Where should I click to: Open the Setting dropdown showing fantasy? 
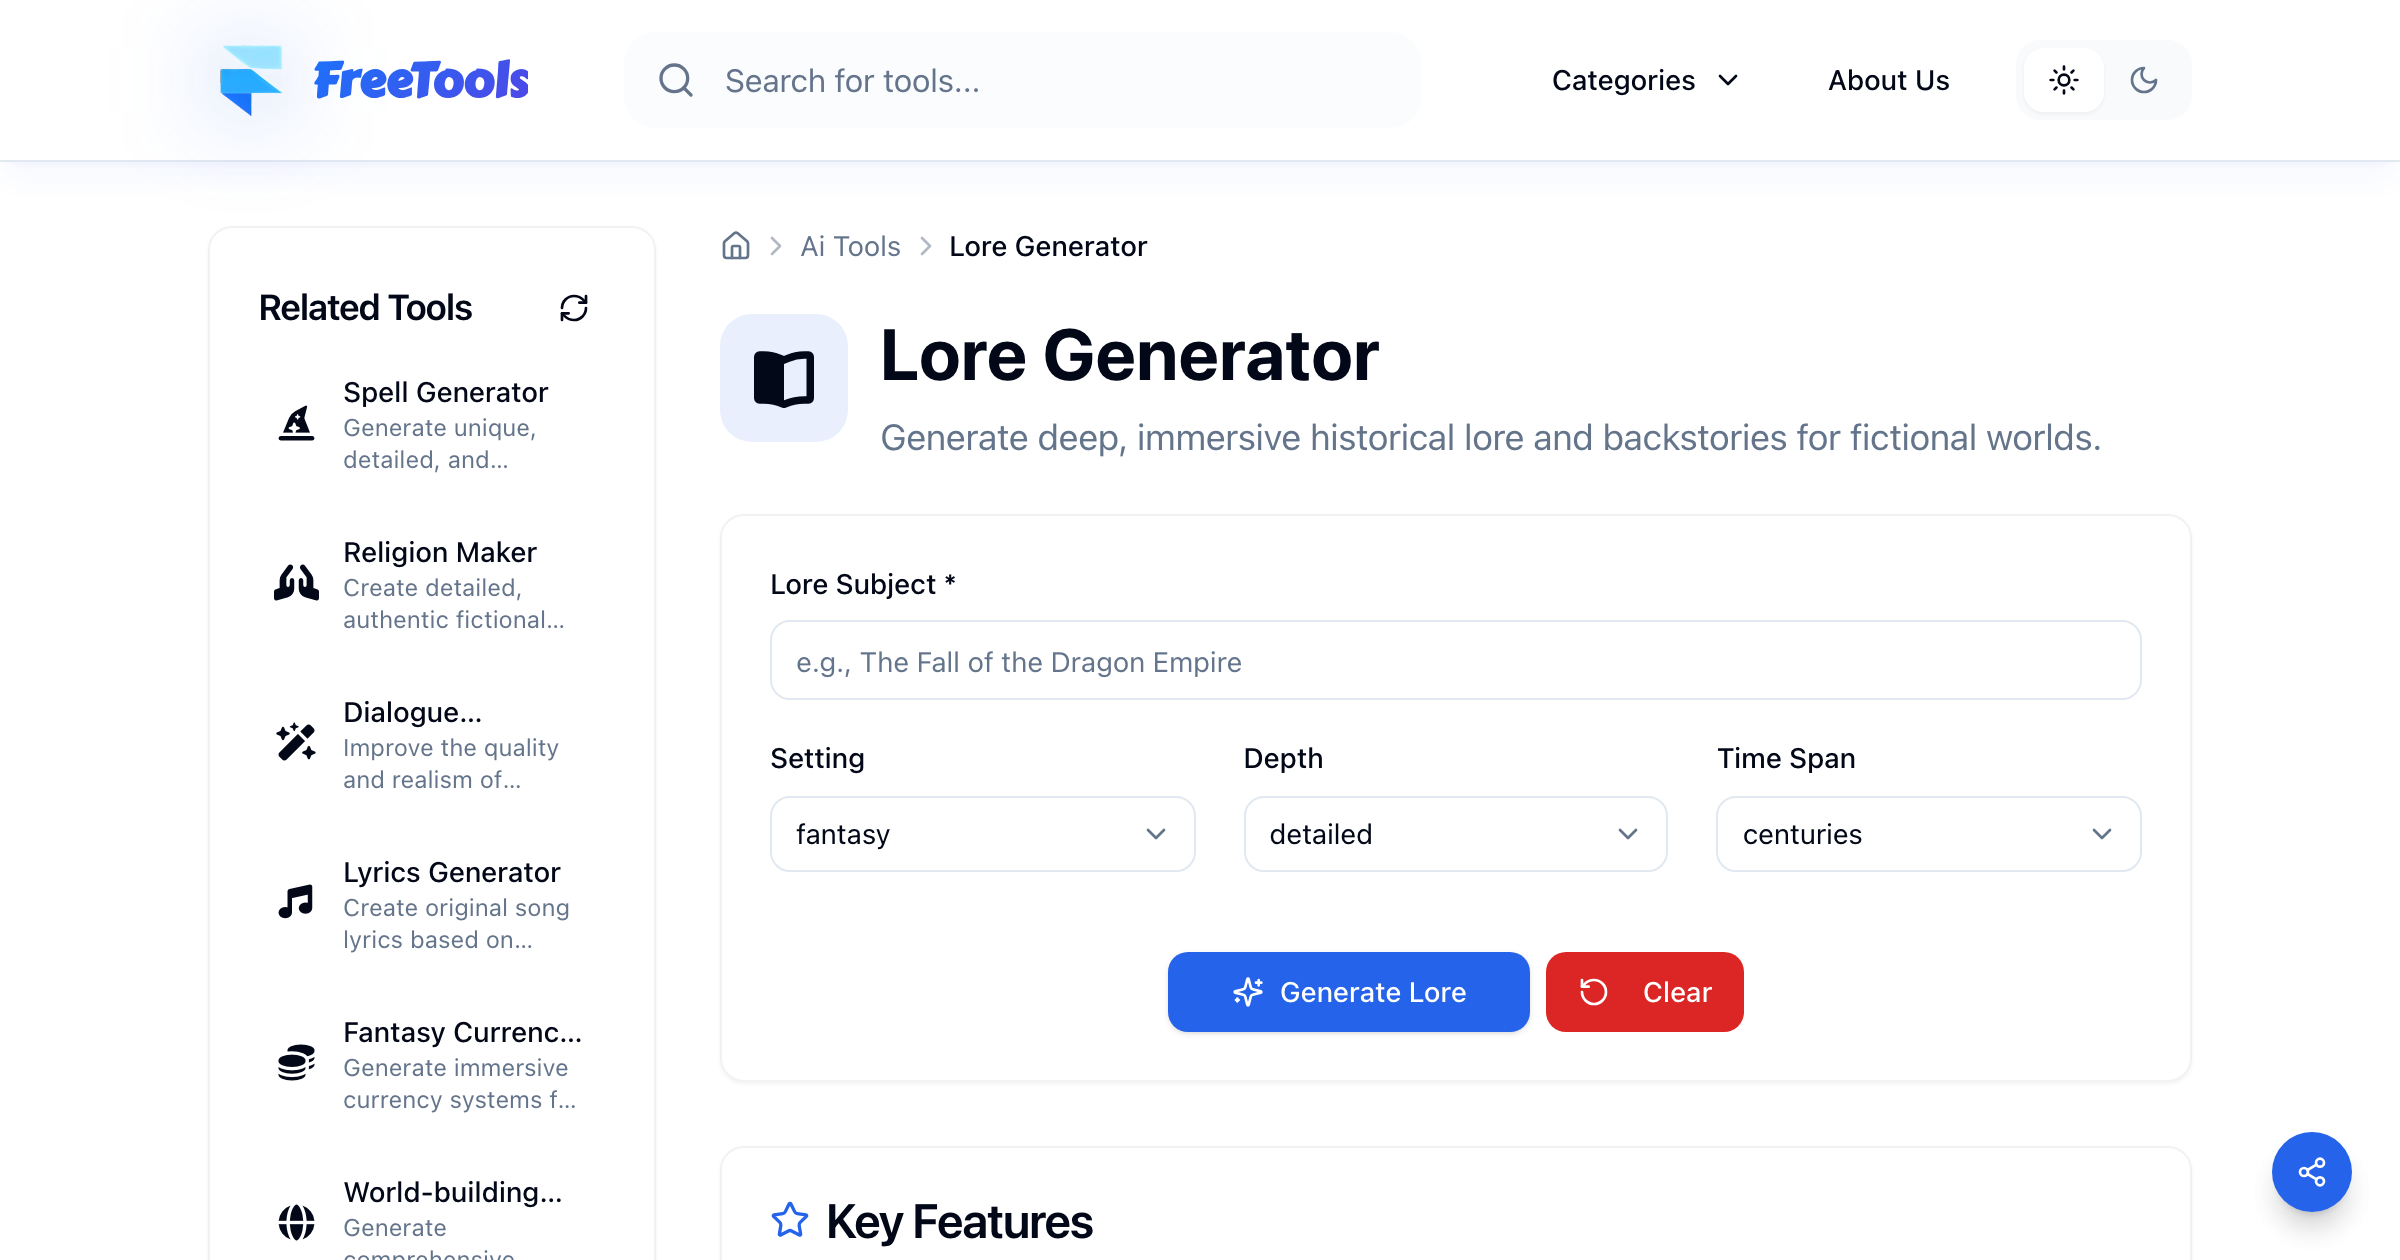[982, 834]
